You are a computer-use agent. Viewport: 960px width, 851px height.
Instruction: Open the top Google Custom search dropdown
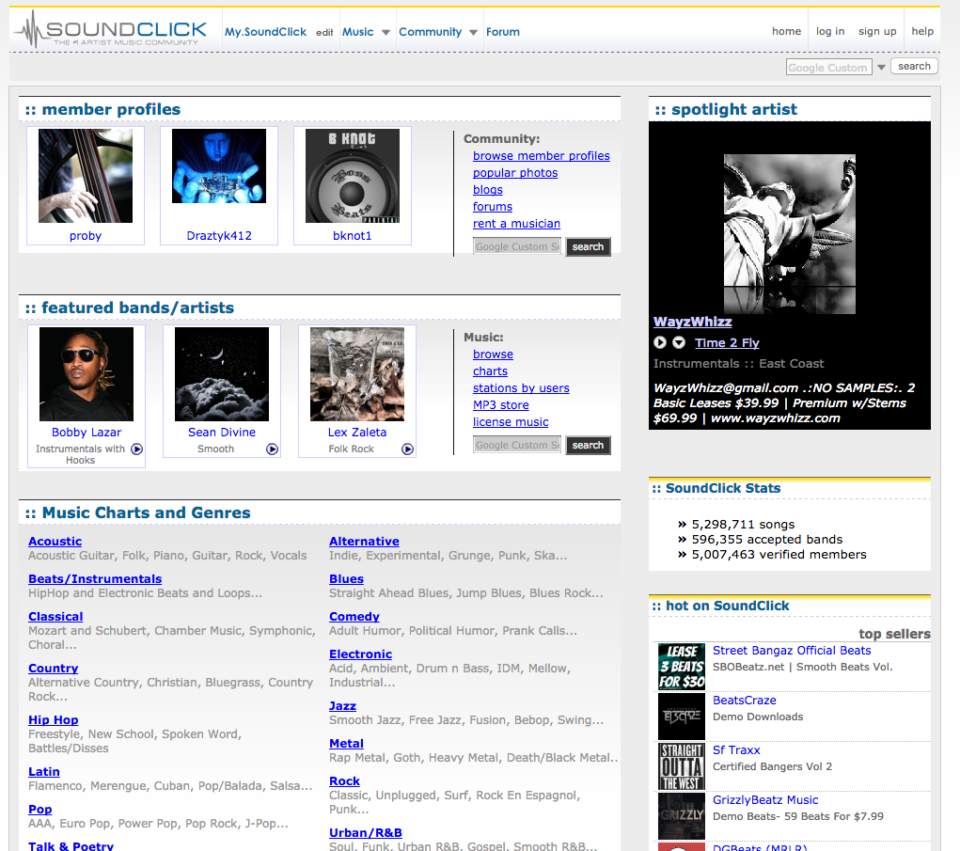881,68
